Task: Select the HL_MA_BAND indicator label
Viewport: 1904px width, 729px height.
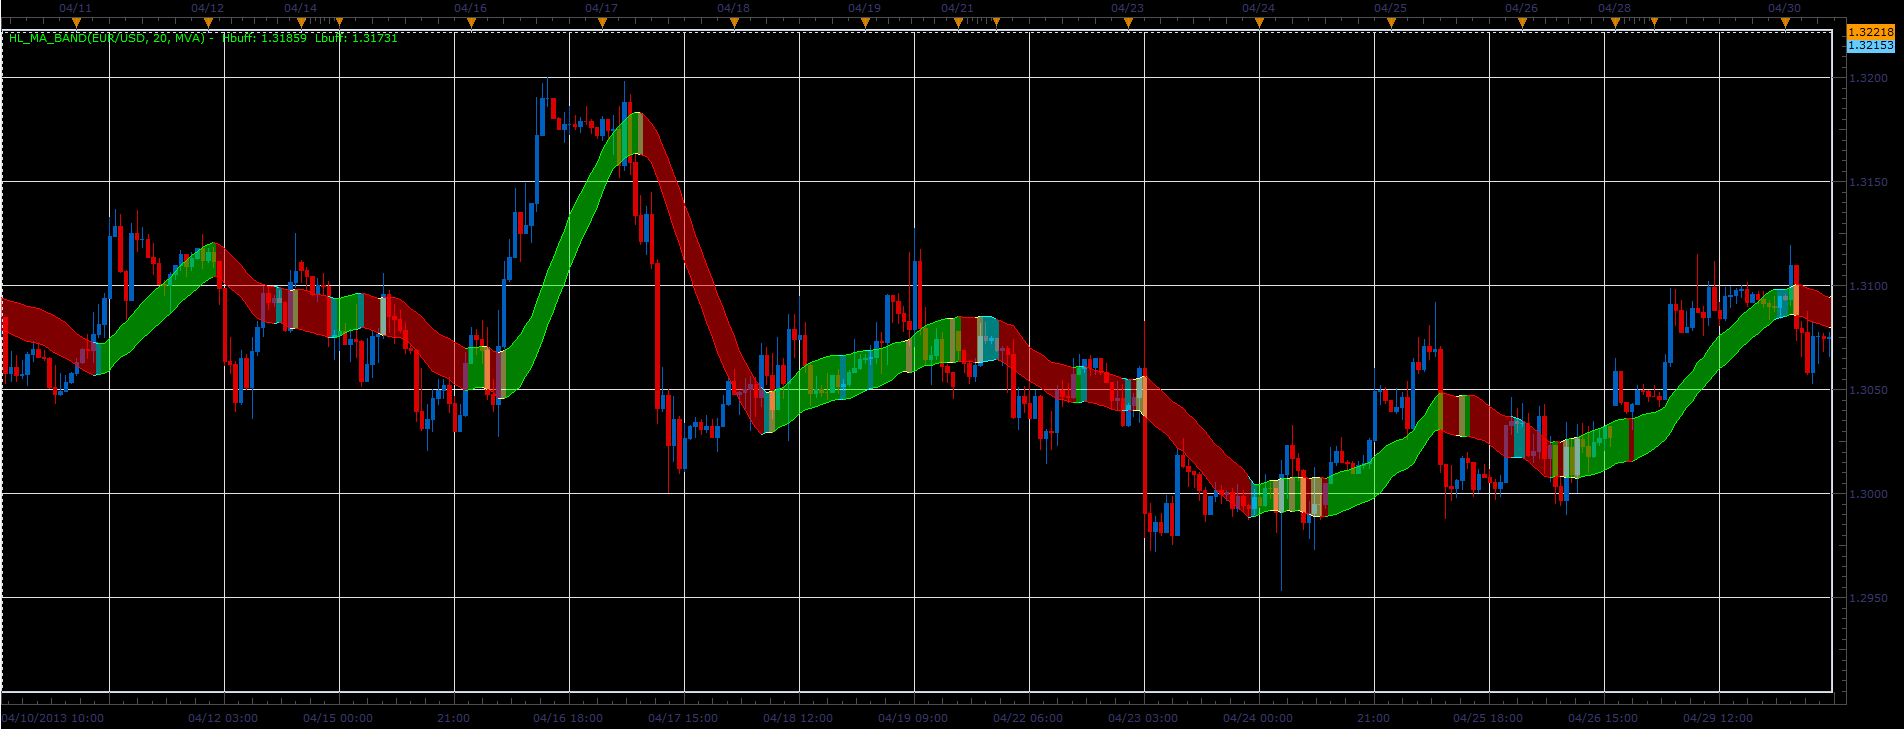Action: tap(107, 38)
